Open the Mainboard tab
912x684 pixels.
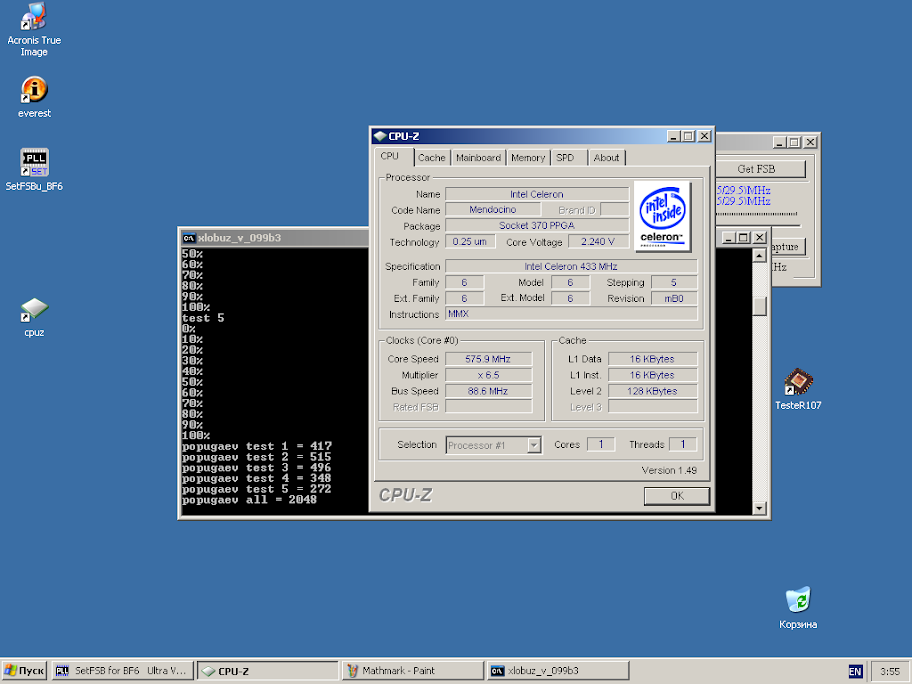pyautogui.click(x=478, y=158)
